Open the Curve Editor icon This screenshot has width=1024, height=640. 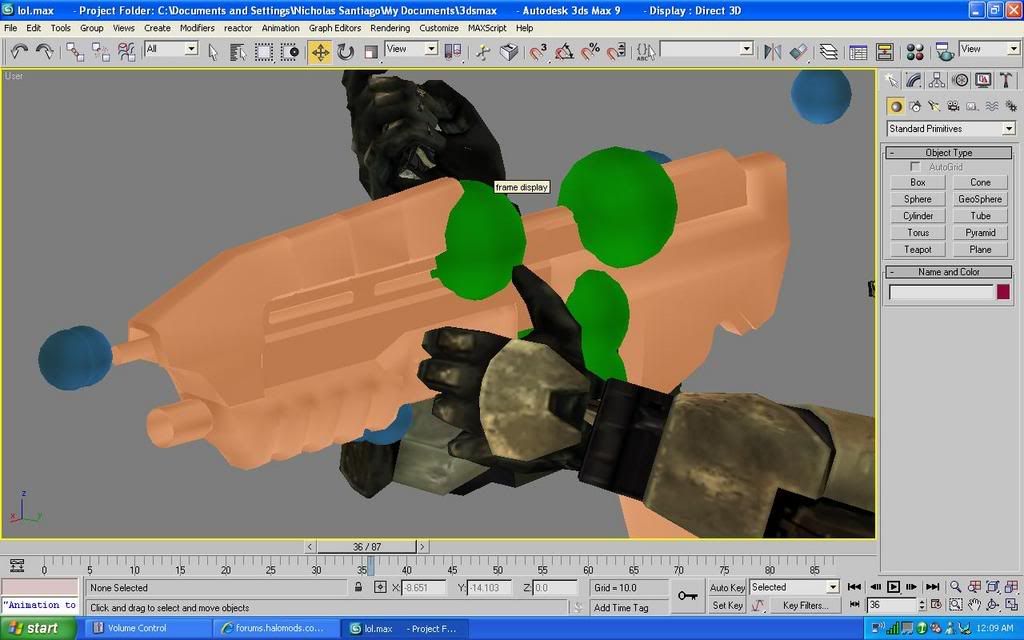point(858,52)
